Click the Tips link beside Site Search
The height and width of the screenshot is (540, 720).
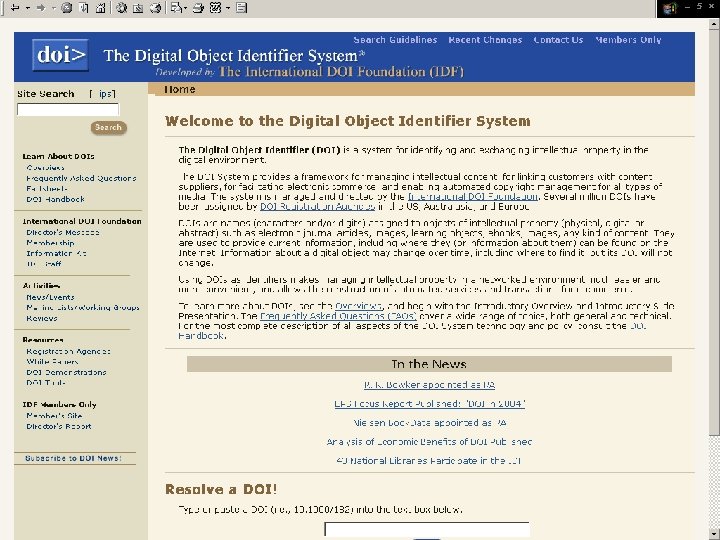click(103, 94)
